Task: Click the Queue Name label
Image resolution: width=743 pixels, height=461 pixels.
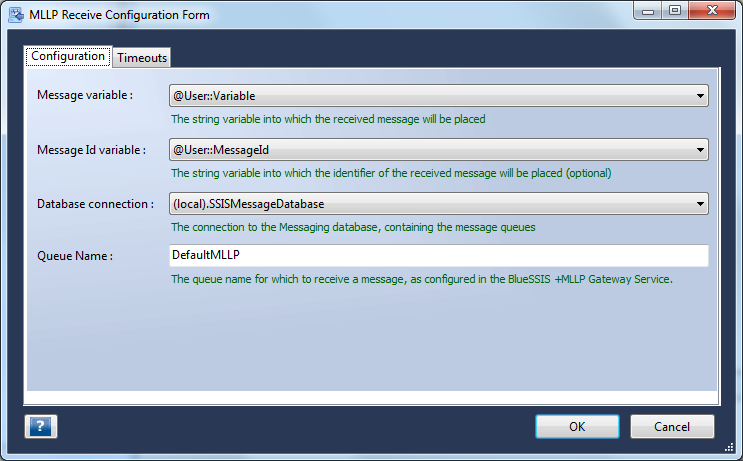Action: 75,256
